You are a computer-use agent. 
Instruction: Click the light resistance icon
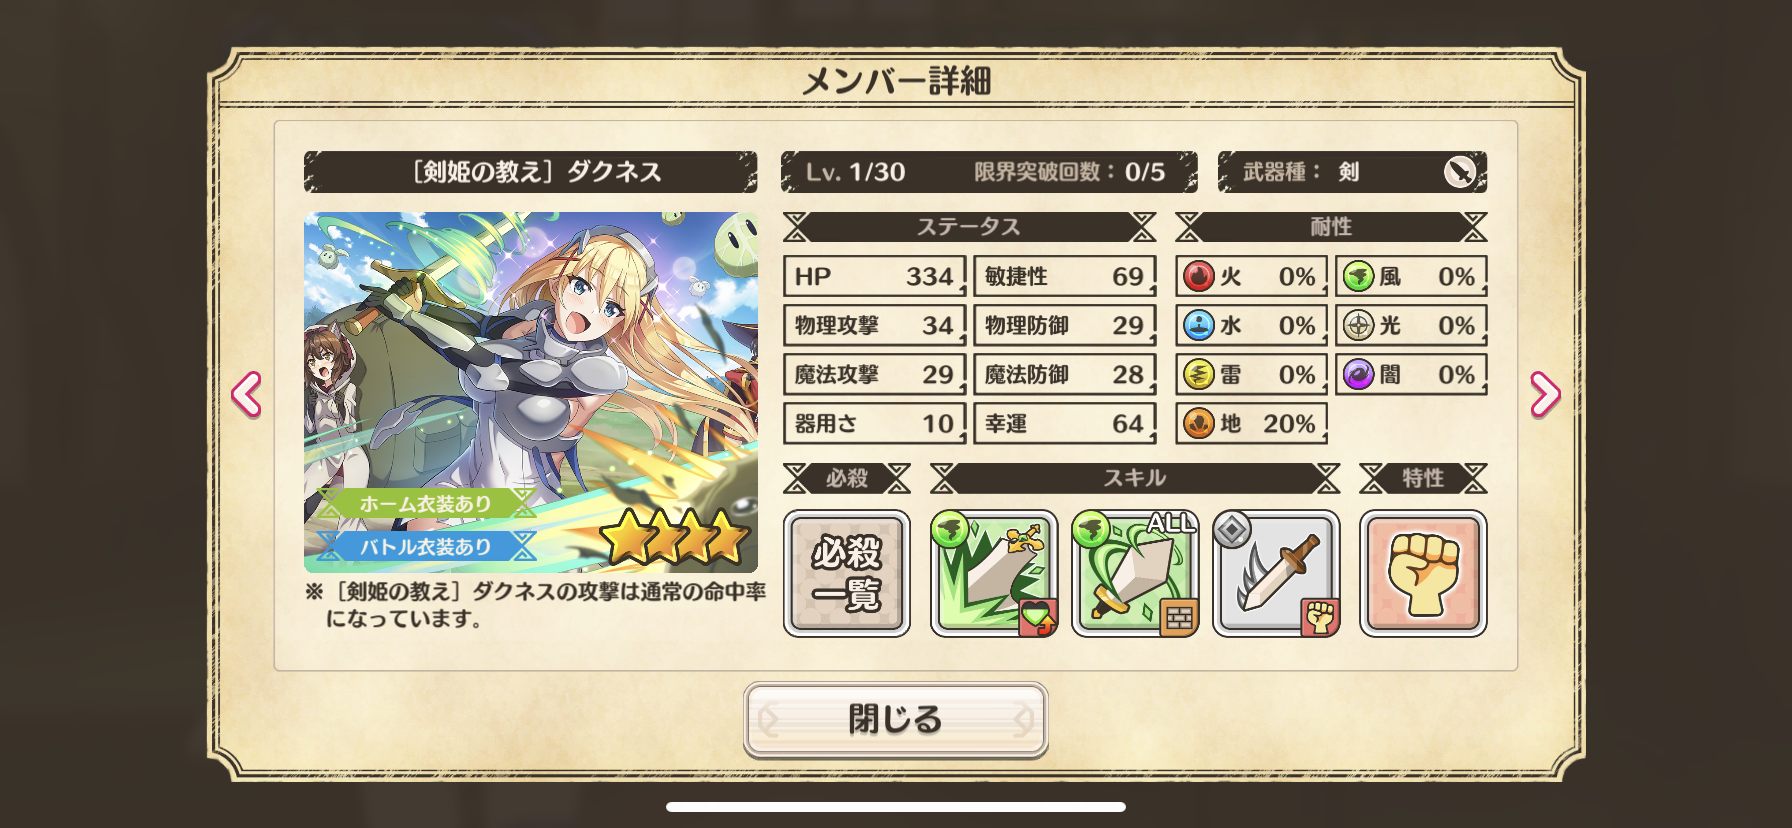(1358, 325)
